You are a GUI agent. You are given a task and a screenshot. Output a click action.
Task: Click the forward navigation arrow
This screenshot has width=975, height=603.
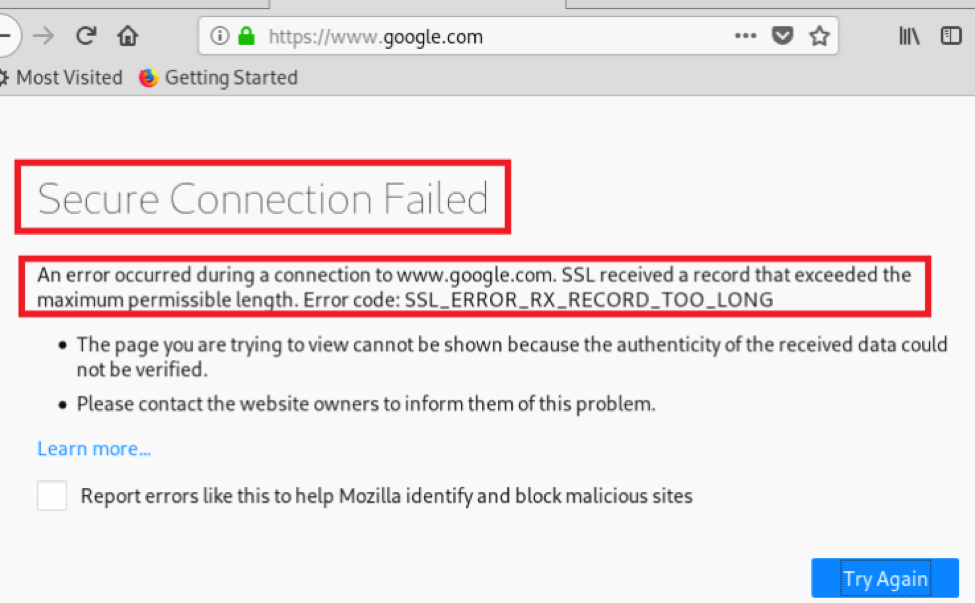click(x=44, y=36)
